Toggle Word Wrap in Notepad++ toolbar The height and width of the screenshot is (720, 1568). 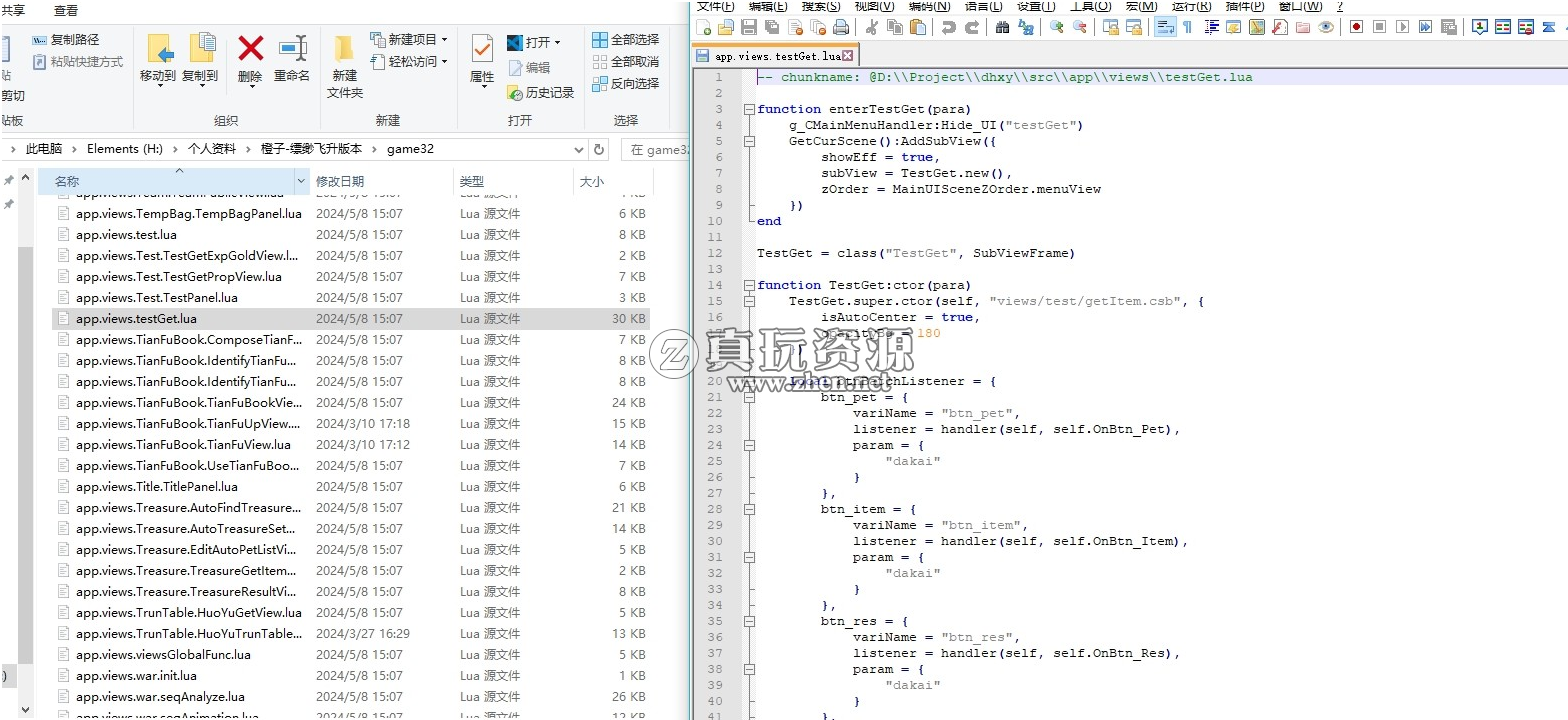pos(1165,27)
